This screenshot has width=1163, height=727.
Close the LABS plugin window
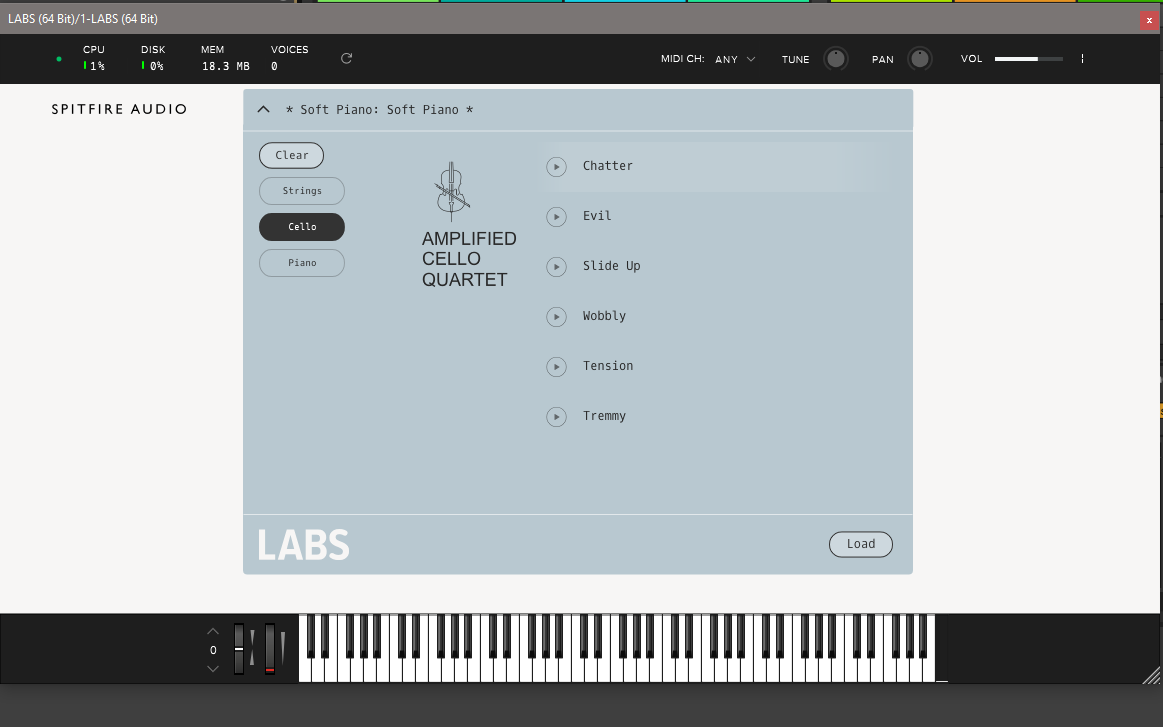point(1149,20)
